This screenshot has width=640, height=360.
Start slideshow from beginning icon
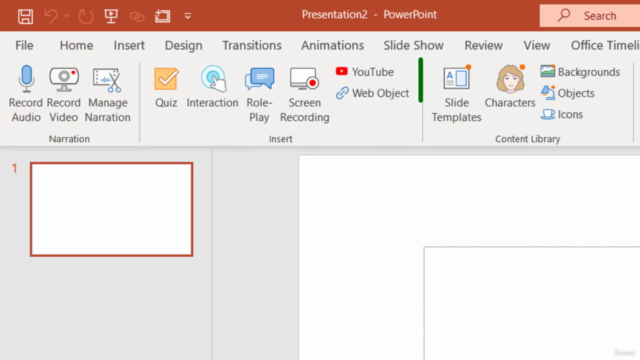tap(111, 16)
